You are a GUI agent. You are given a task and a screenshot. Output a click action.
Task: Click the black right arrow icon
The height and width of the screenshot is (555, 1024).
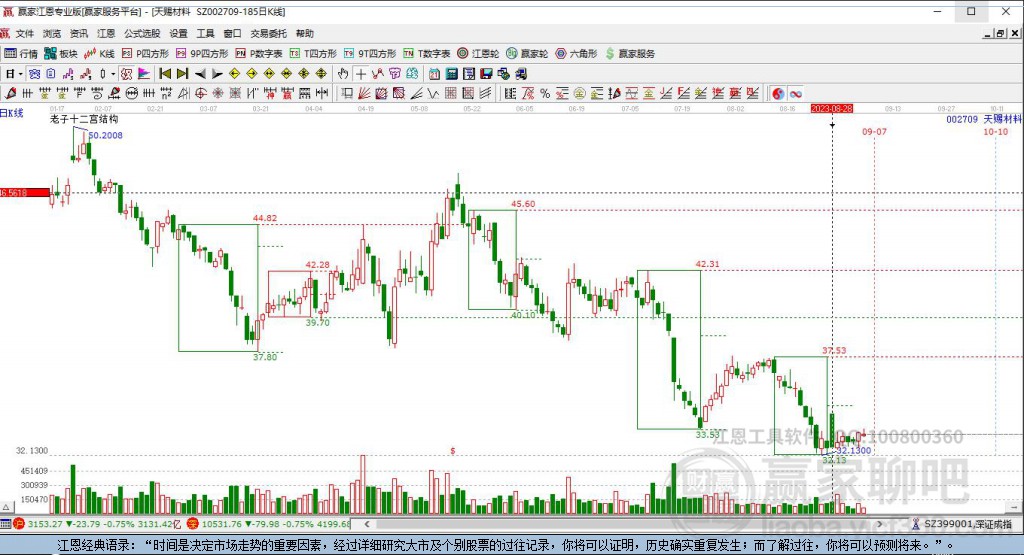coord(217,74)
